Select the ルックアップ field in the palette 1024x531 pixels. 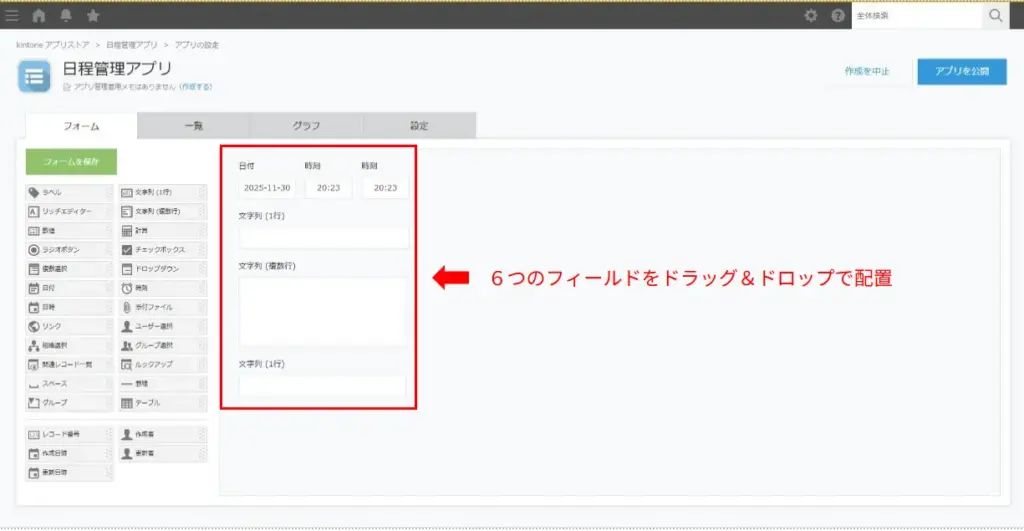pyautogui.click(x=163, y=364)
